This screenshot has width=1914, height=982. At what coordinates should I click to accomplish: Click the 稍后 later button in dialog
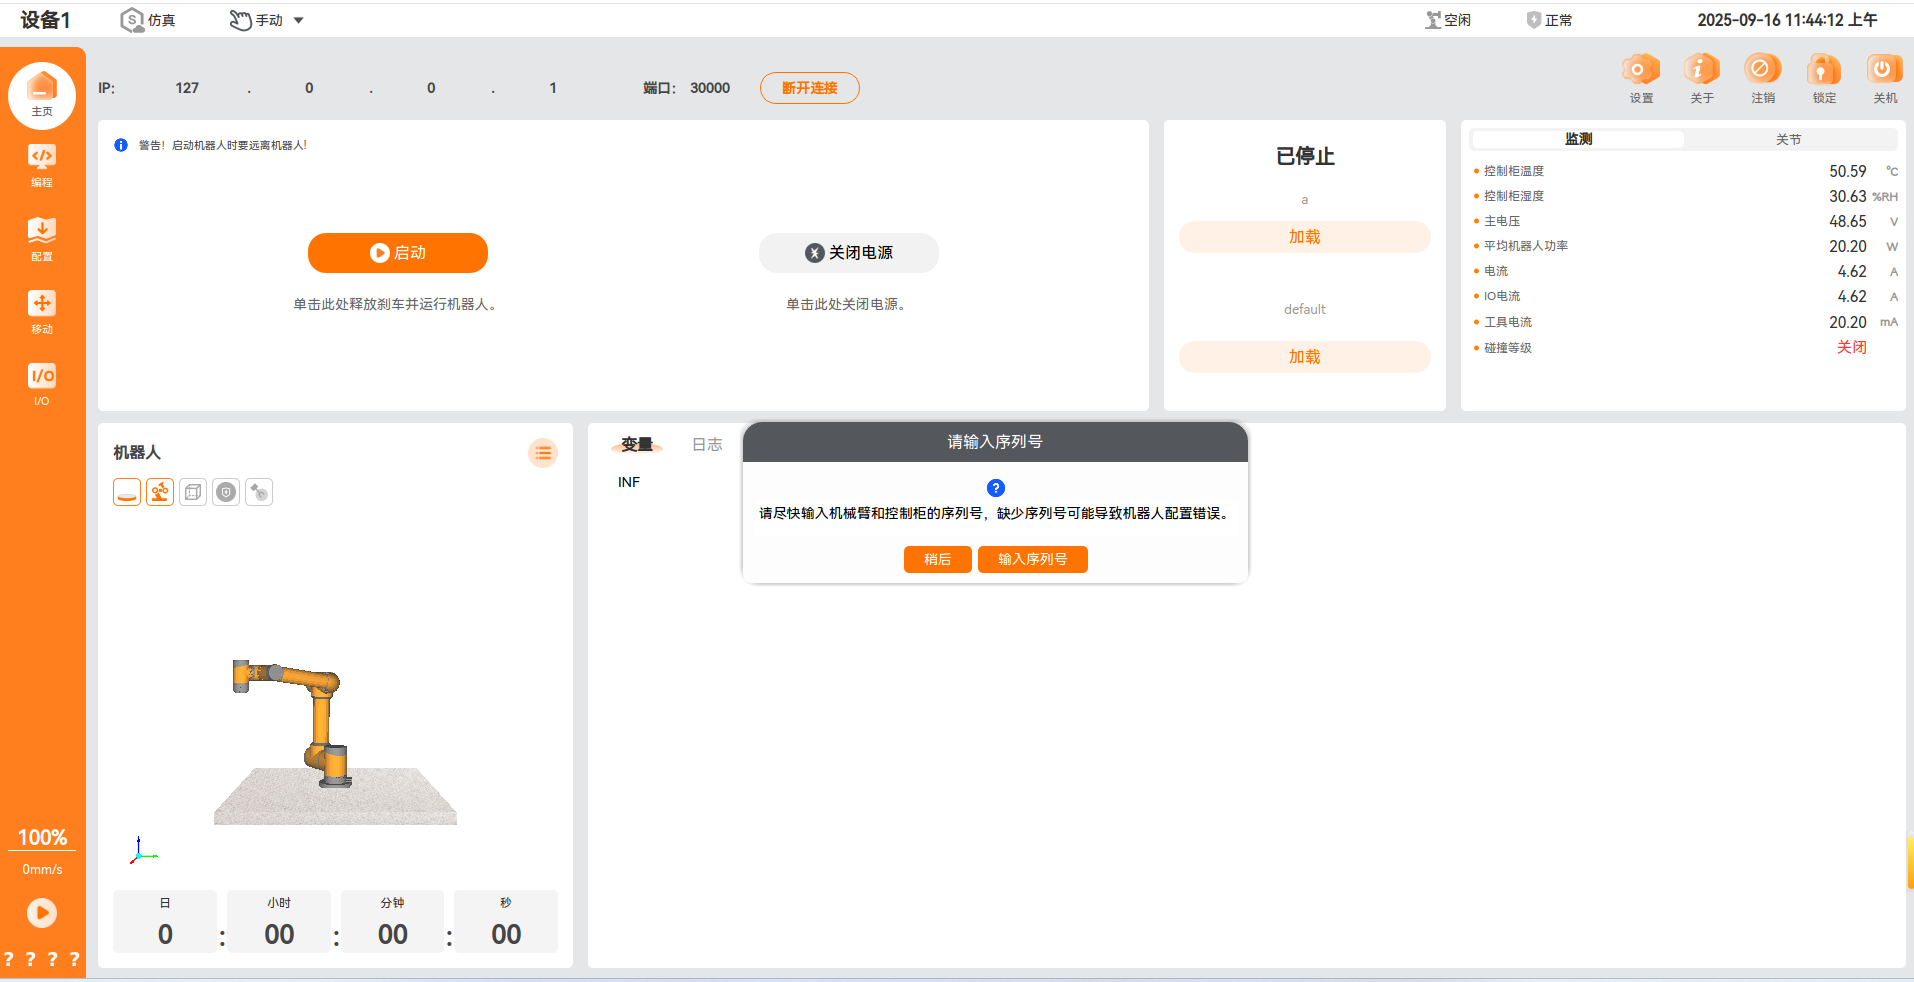tap(937, 559)
